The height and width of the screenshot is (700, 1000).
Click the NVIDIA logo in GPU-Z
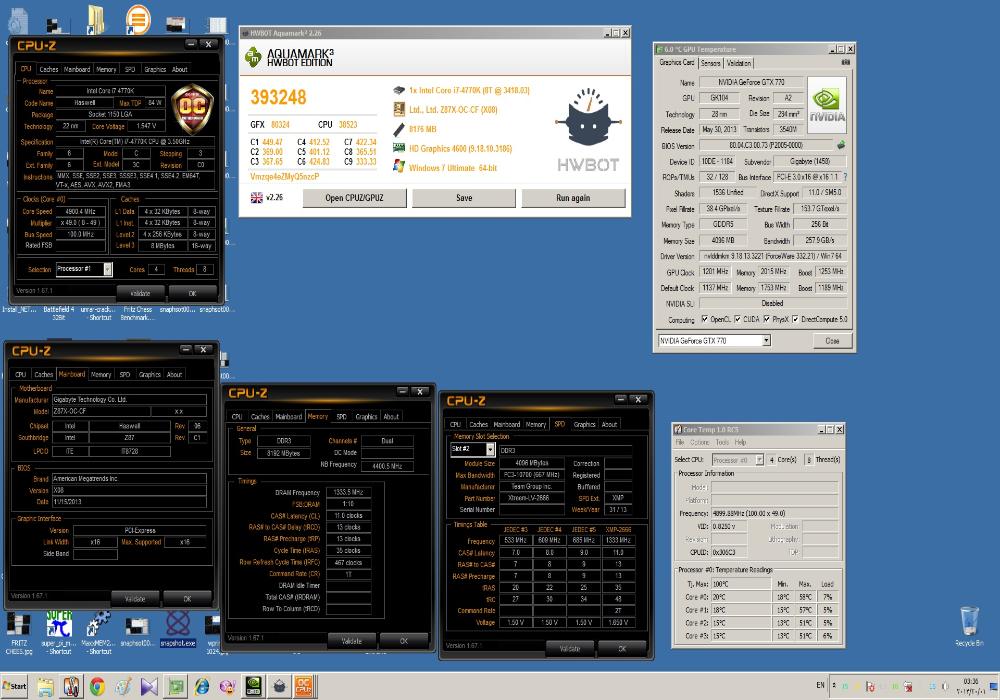click(x=827, y=105)
